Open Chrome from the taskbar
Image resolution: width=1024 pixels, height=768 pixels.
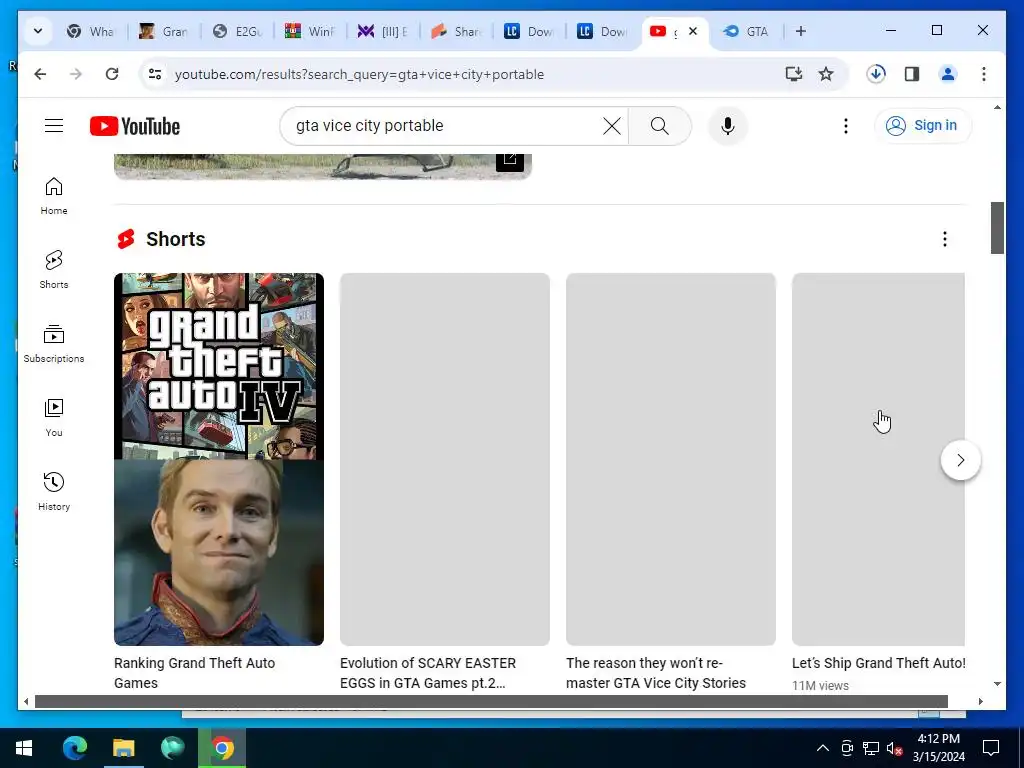[x=222, y=748]
